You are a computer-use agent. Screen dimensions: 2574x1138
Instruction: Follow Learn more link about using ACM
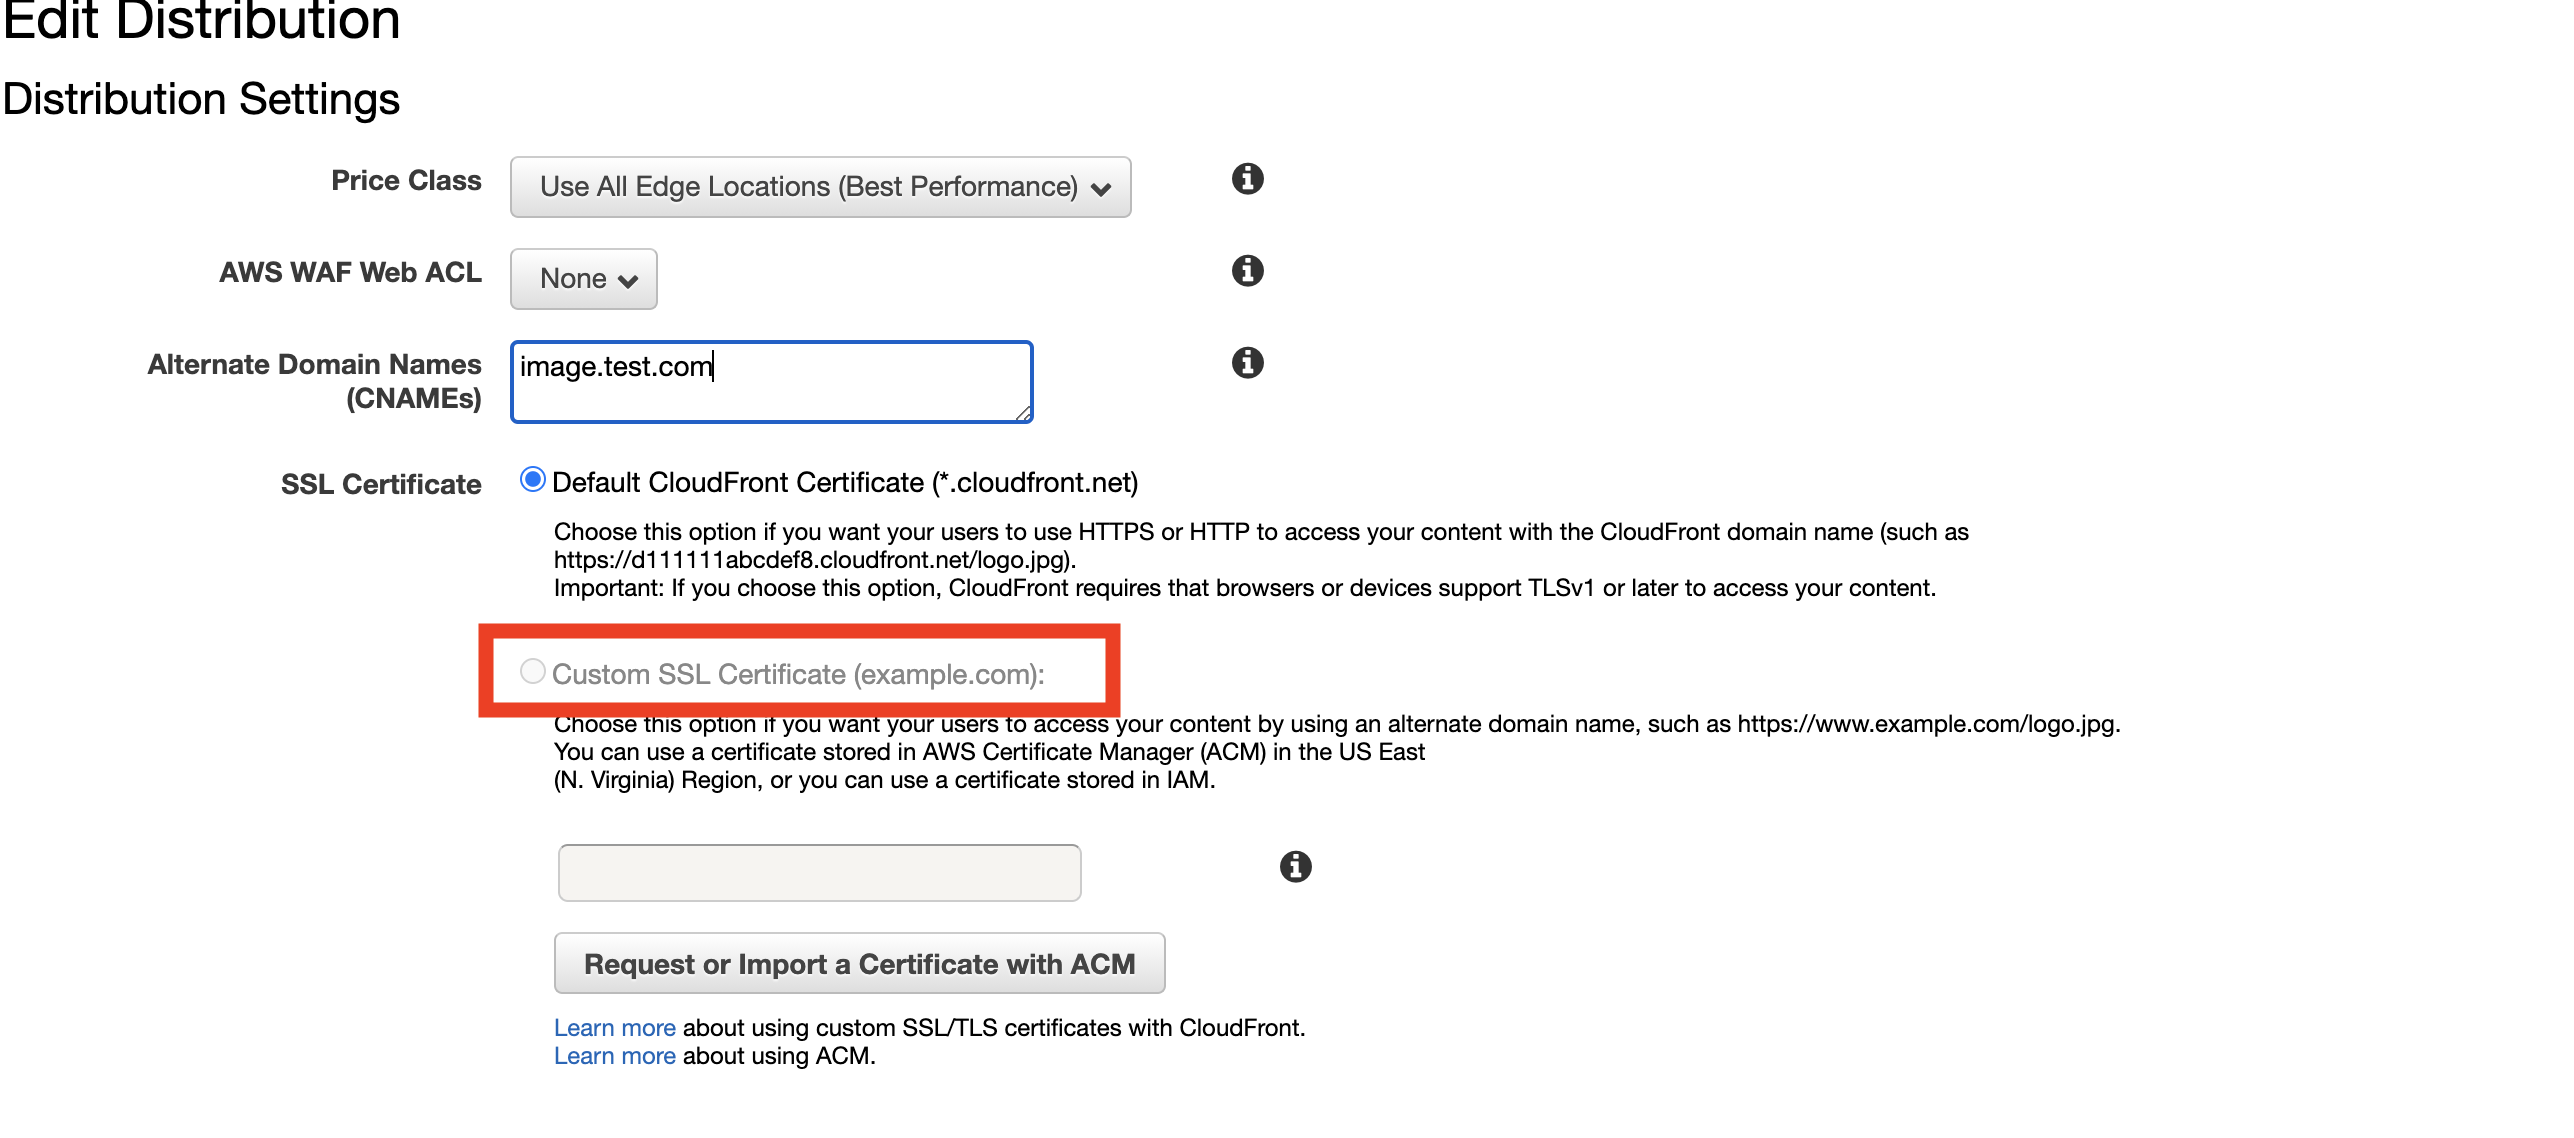(x=614, y=1056)
